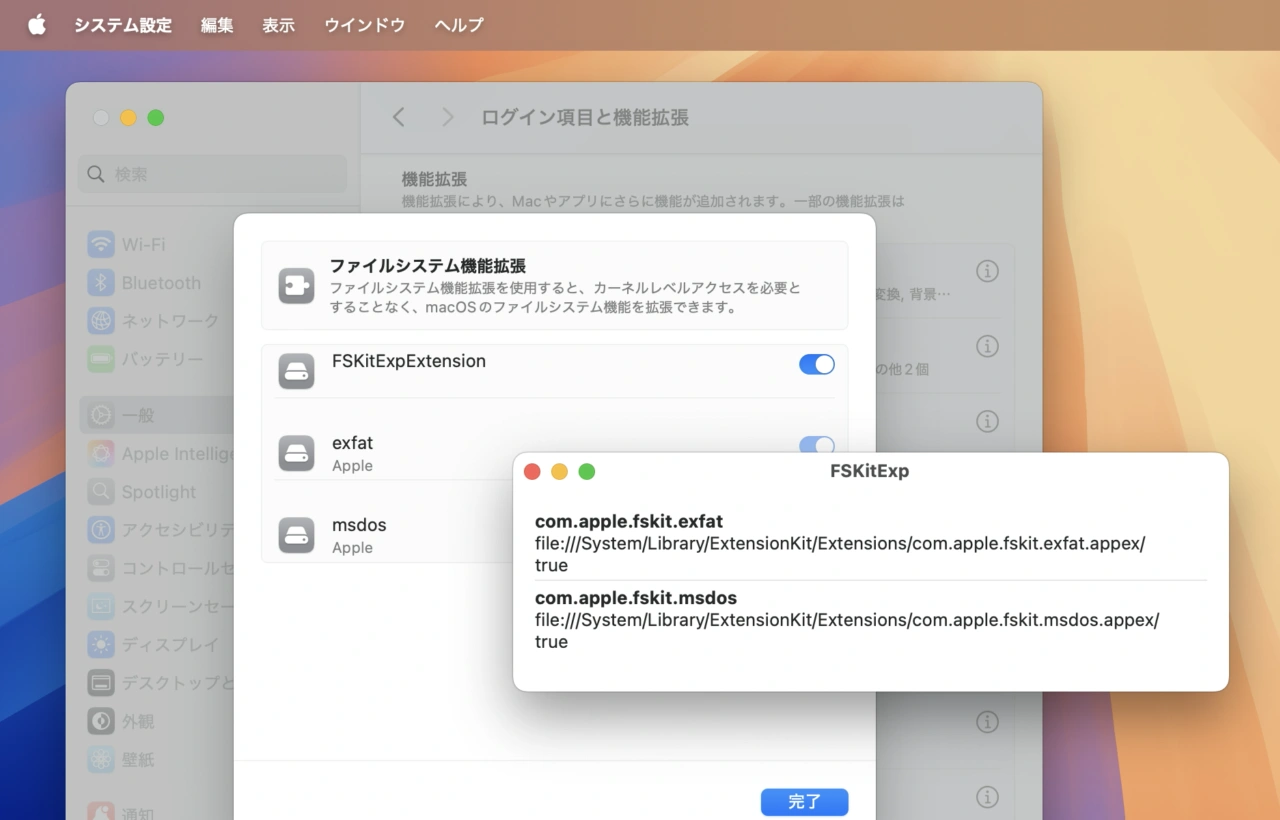Open the 編集 menu
1280x820 pixels.
[217, 25]
